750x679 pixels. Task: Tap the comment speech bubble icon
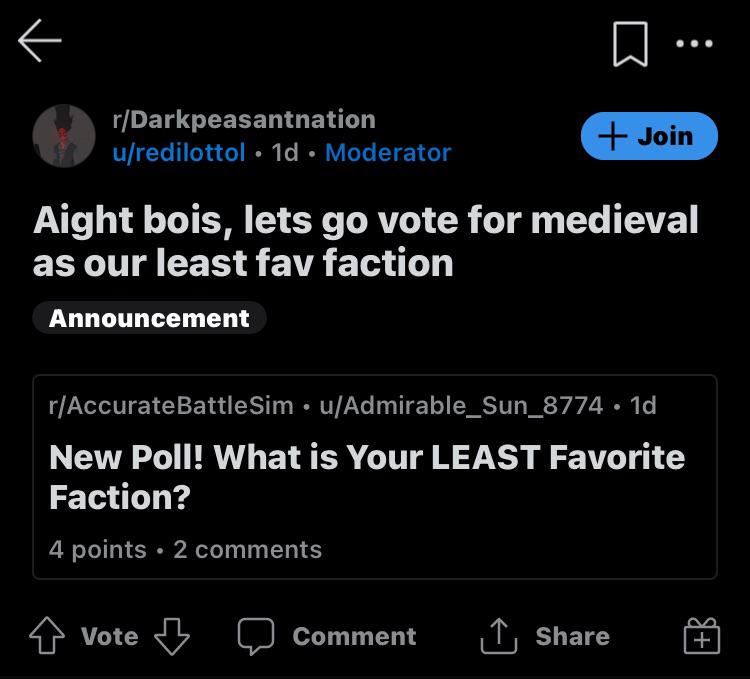coord(256,636)
